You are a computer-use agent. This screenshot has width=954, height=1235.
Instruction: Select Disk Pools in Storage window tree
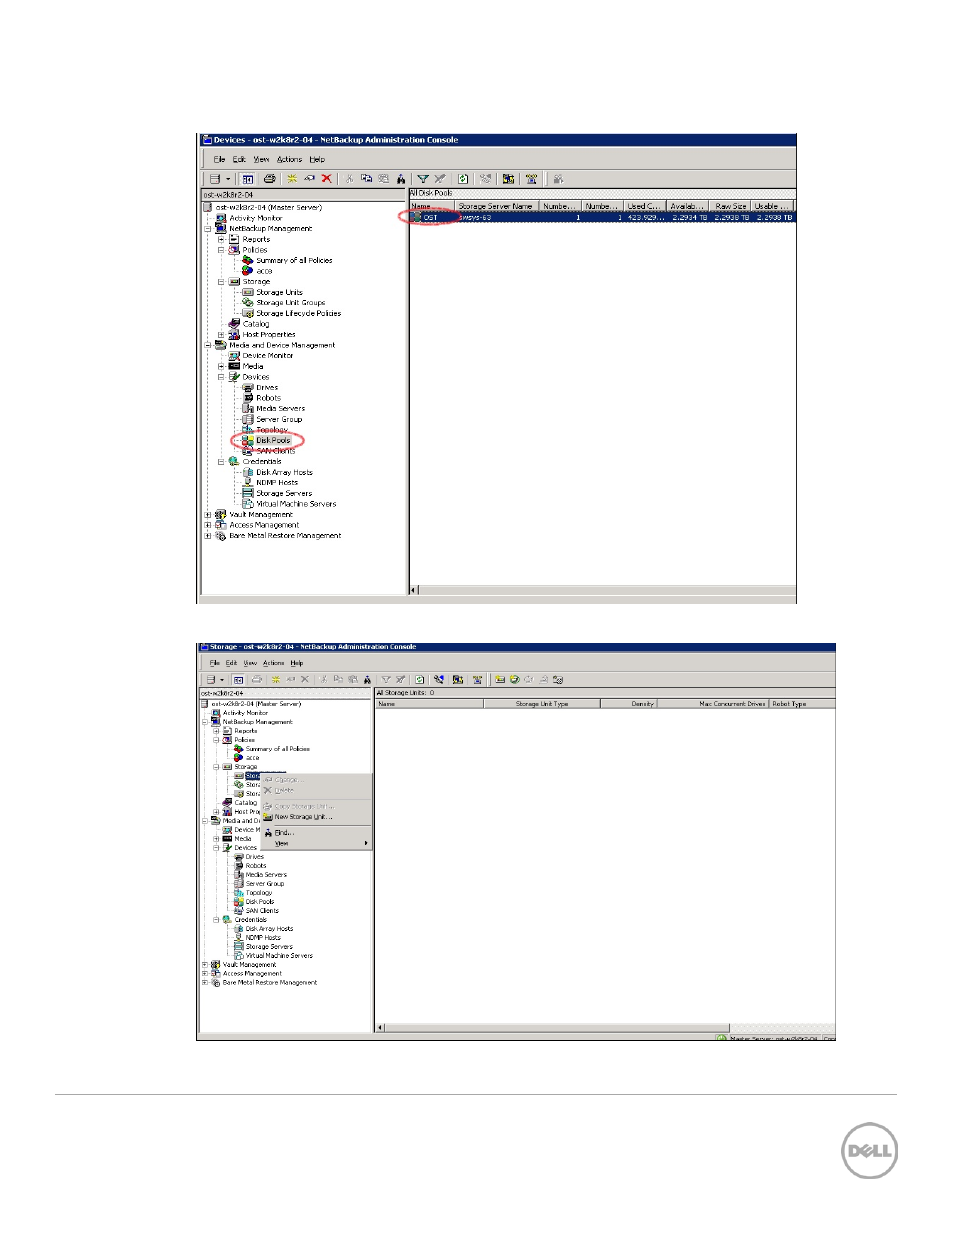260,902
